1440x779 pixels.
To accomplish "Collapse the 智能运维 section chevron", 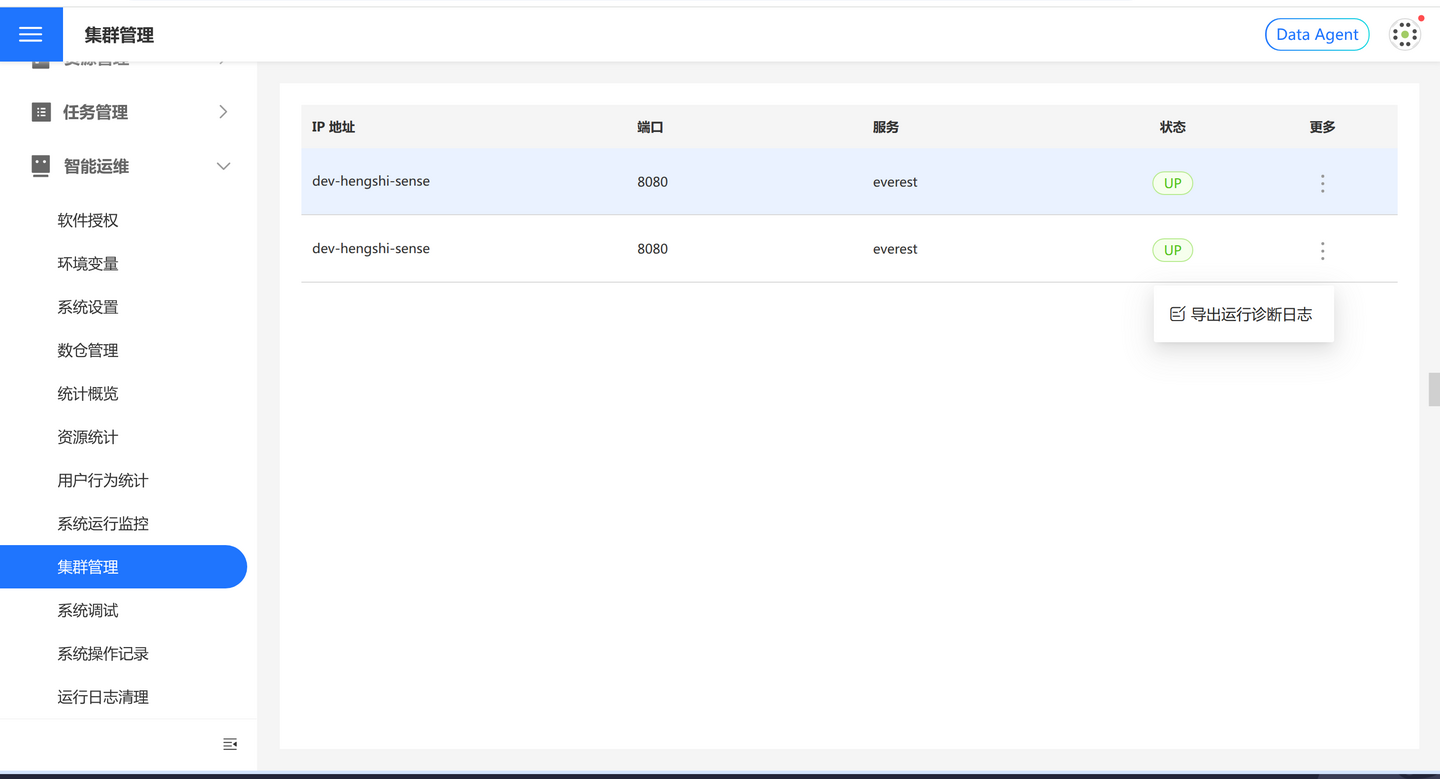I will pyautogui.click(x=223, y=166).
